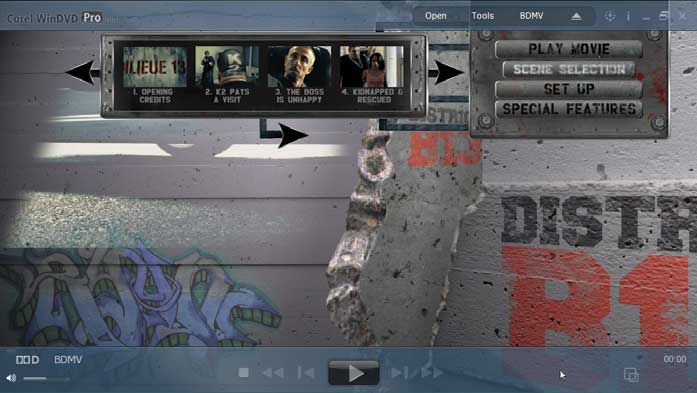Mute audio with the speaker icon

[11, 378]
